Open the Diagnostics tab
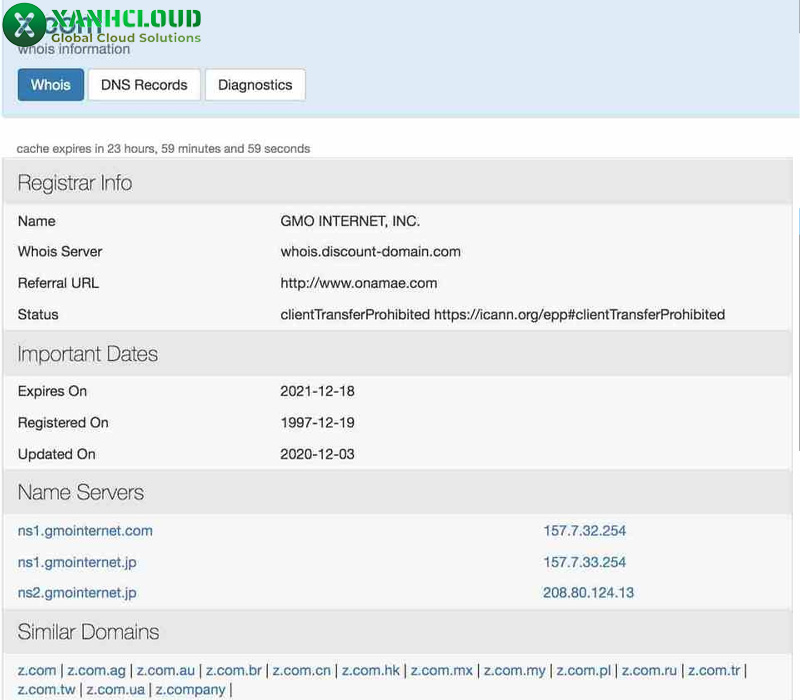 click(255, 85)
